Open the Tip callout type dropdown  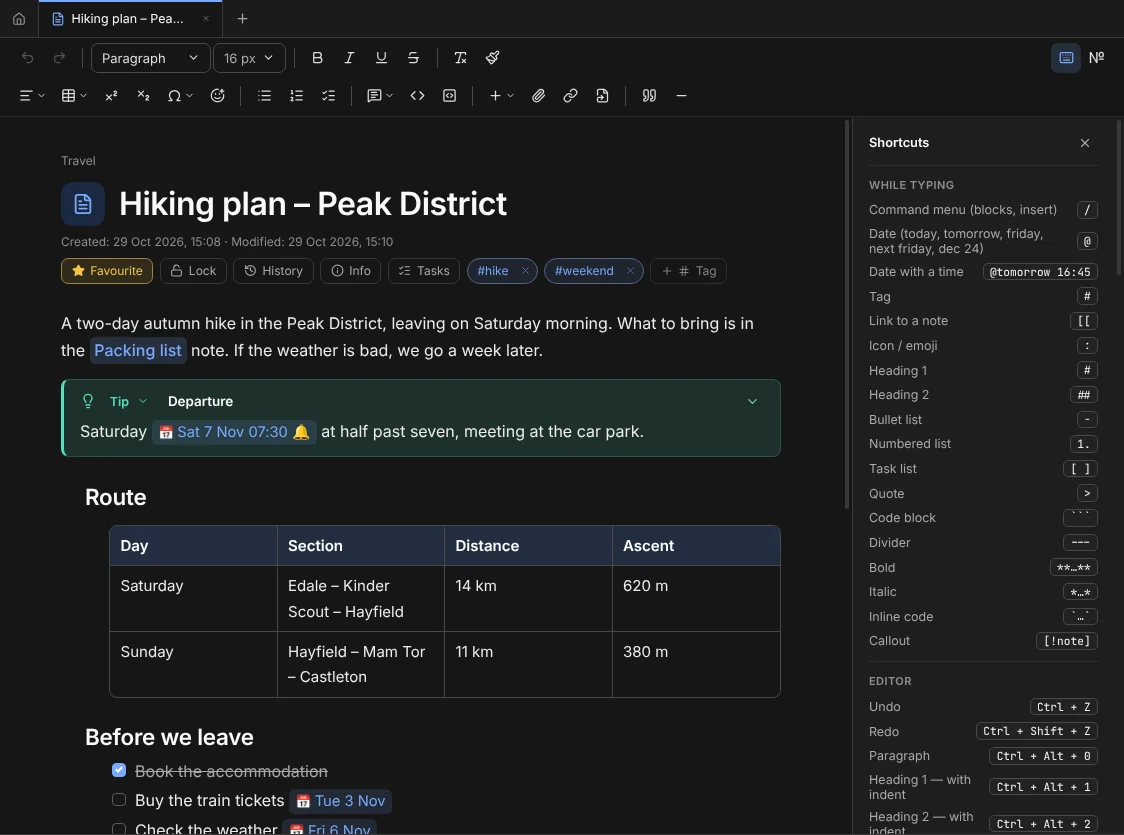[128, 401]
